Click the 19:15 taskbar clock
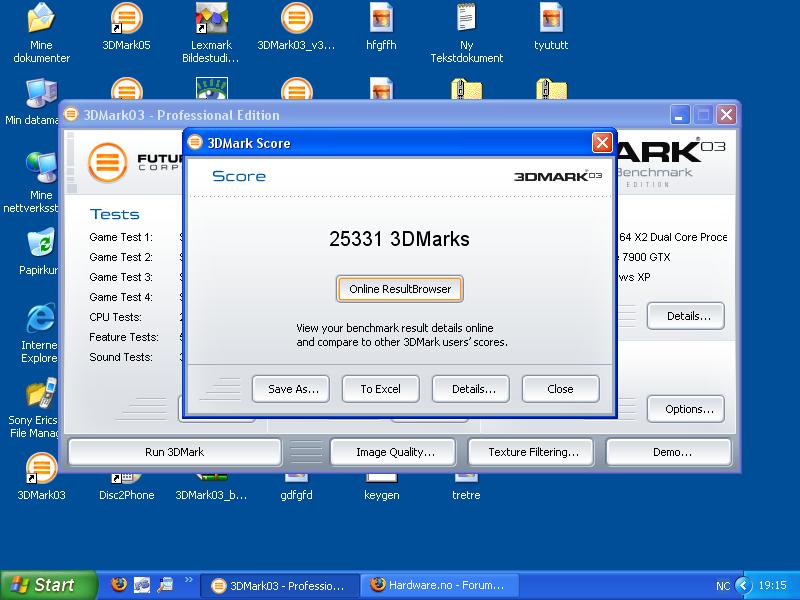The height and width of the screenshot is (600, 800). click(772, 585)
